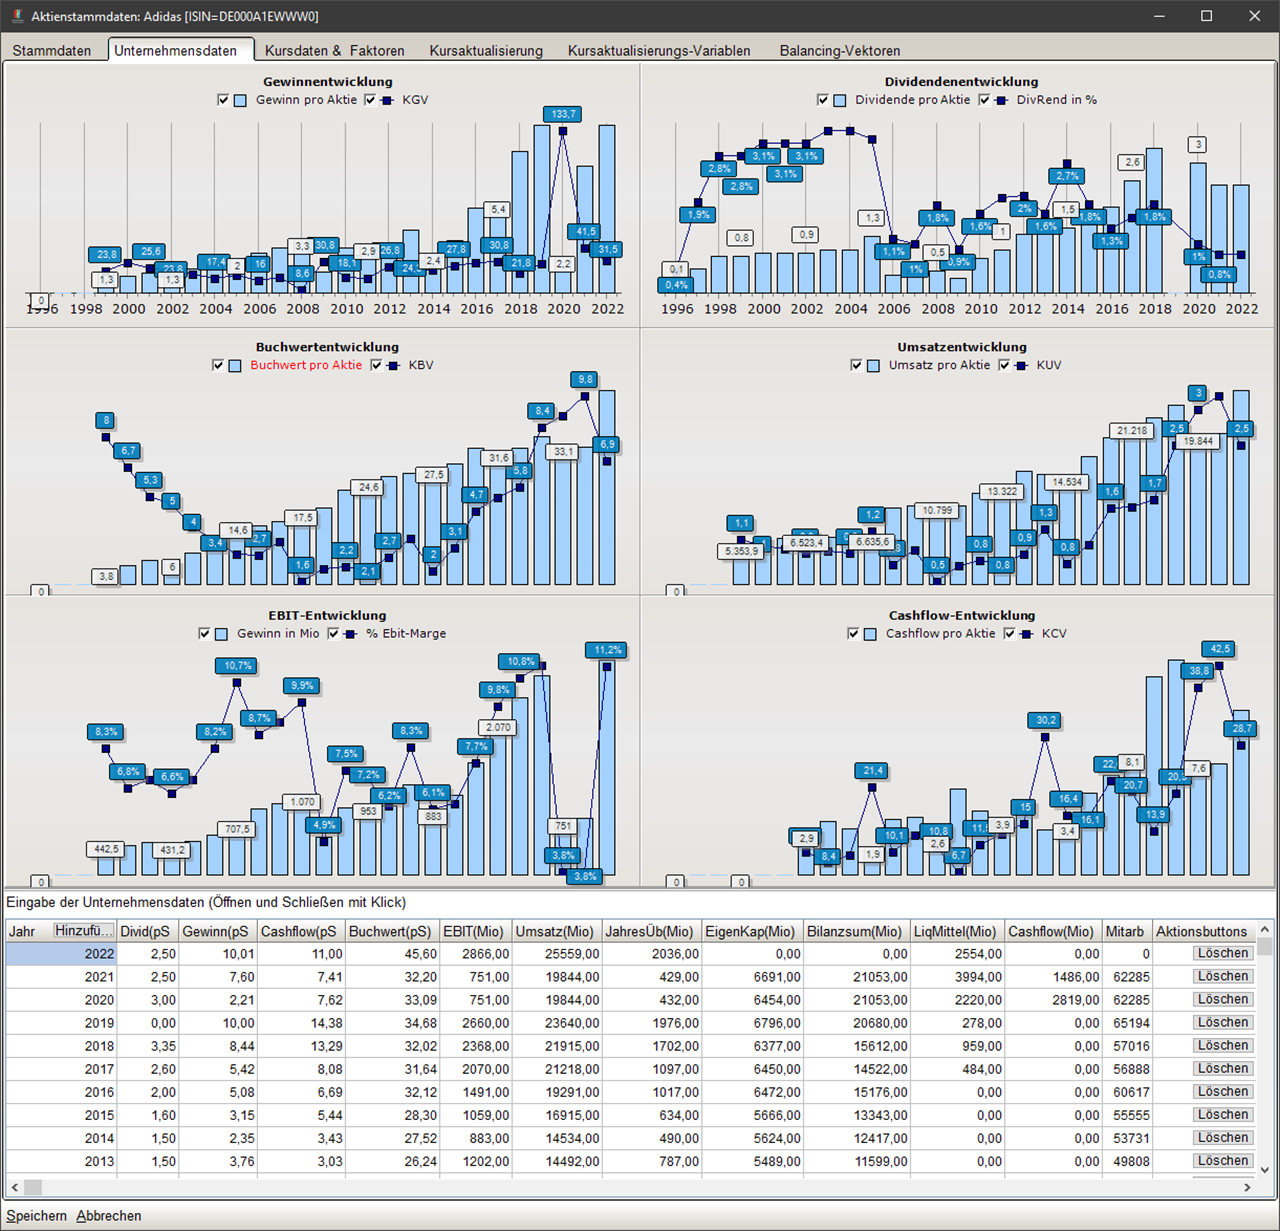The image size is (1280, 1231).
Task: Uncheck the DivRend in % series checkbox
Action: 985,100
